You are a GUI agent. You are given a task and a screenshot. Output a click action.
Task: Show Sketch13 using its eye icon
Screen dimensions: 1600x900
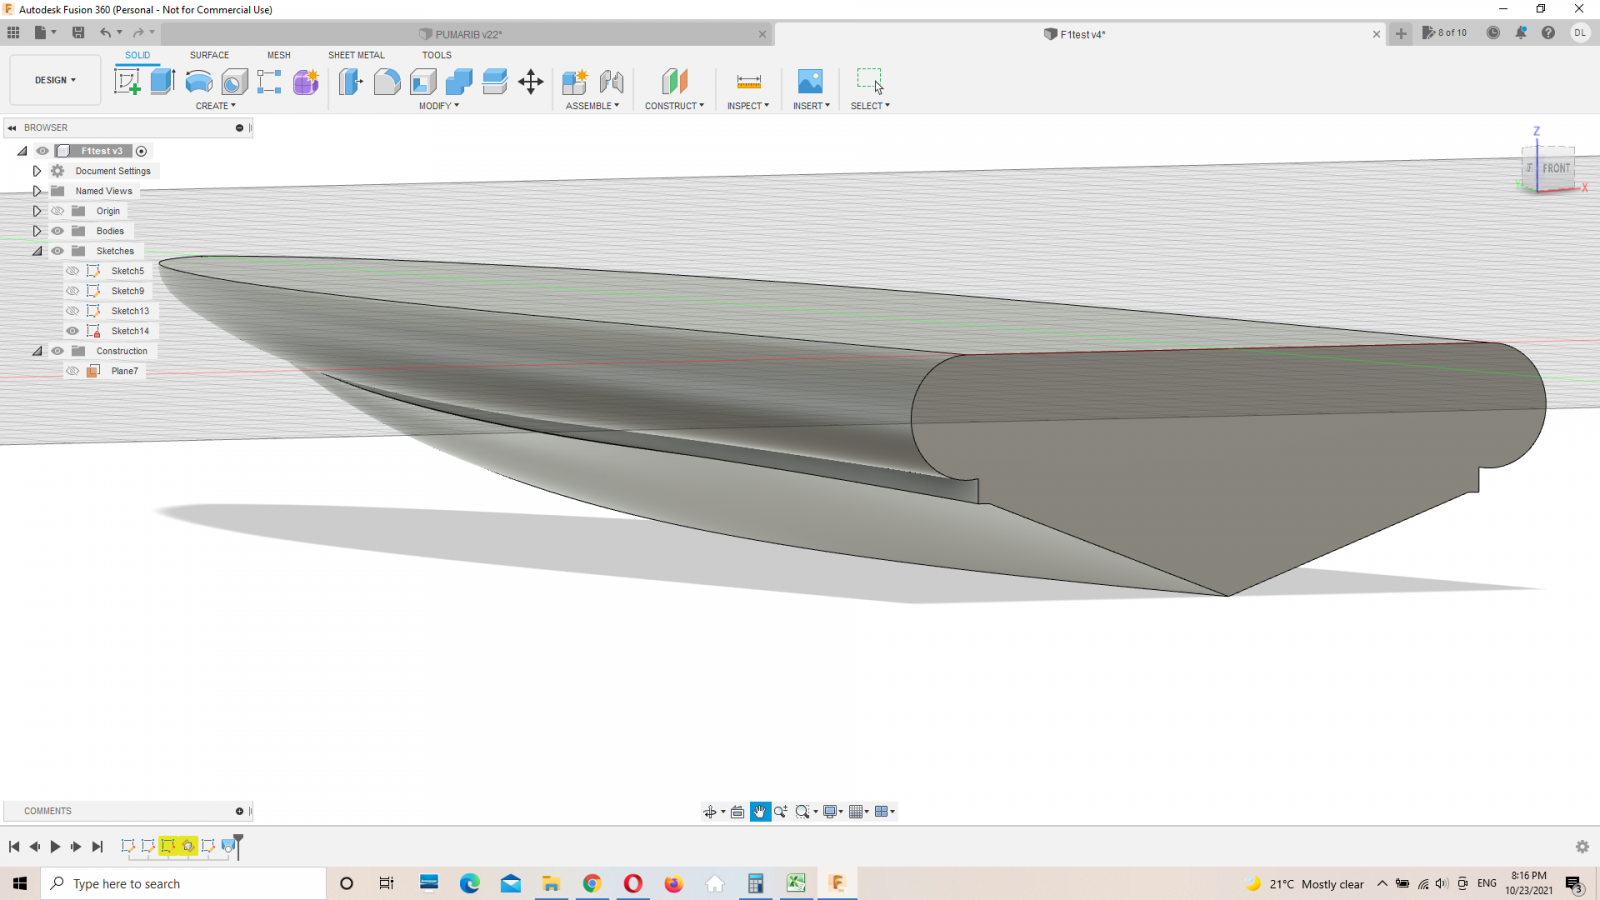click(73, 311)
